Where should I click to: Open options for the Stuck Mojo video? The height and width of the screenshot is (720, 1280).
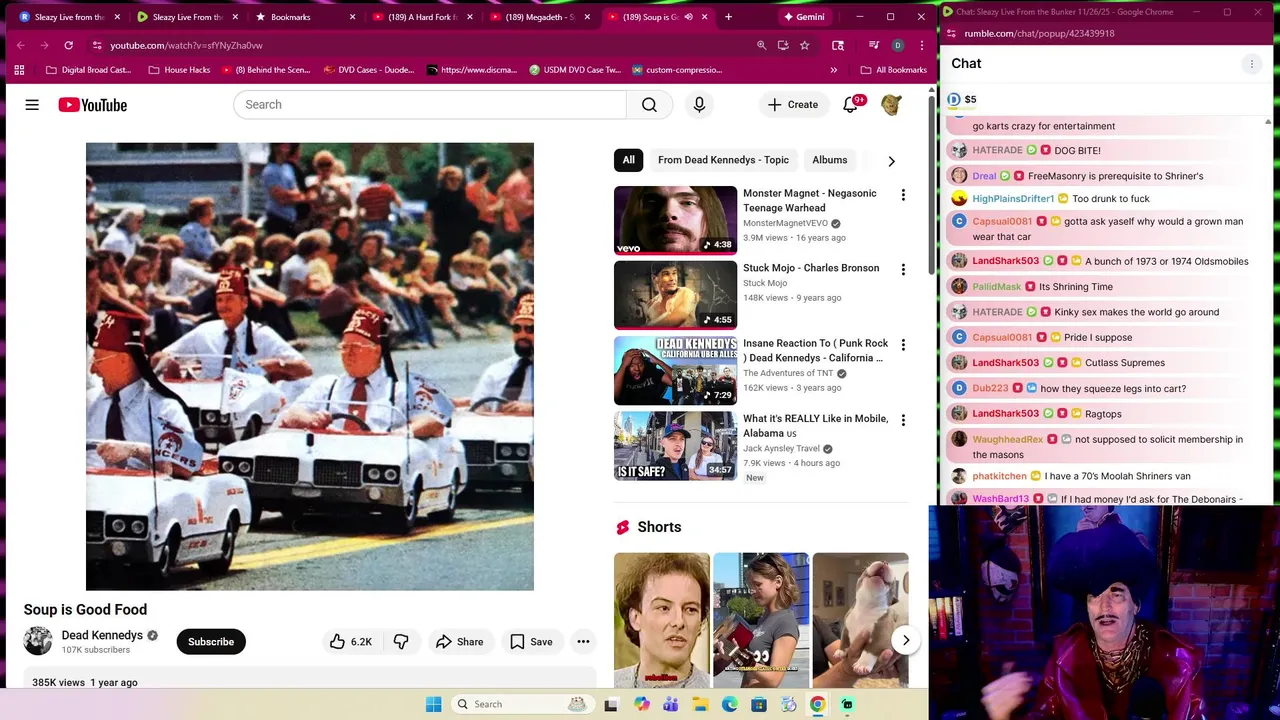[x=903, y=270]
